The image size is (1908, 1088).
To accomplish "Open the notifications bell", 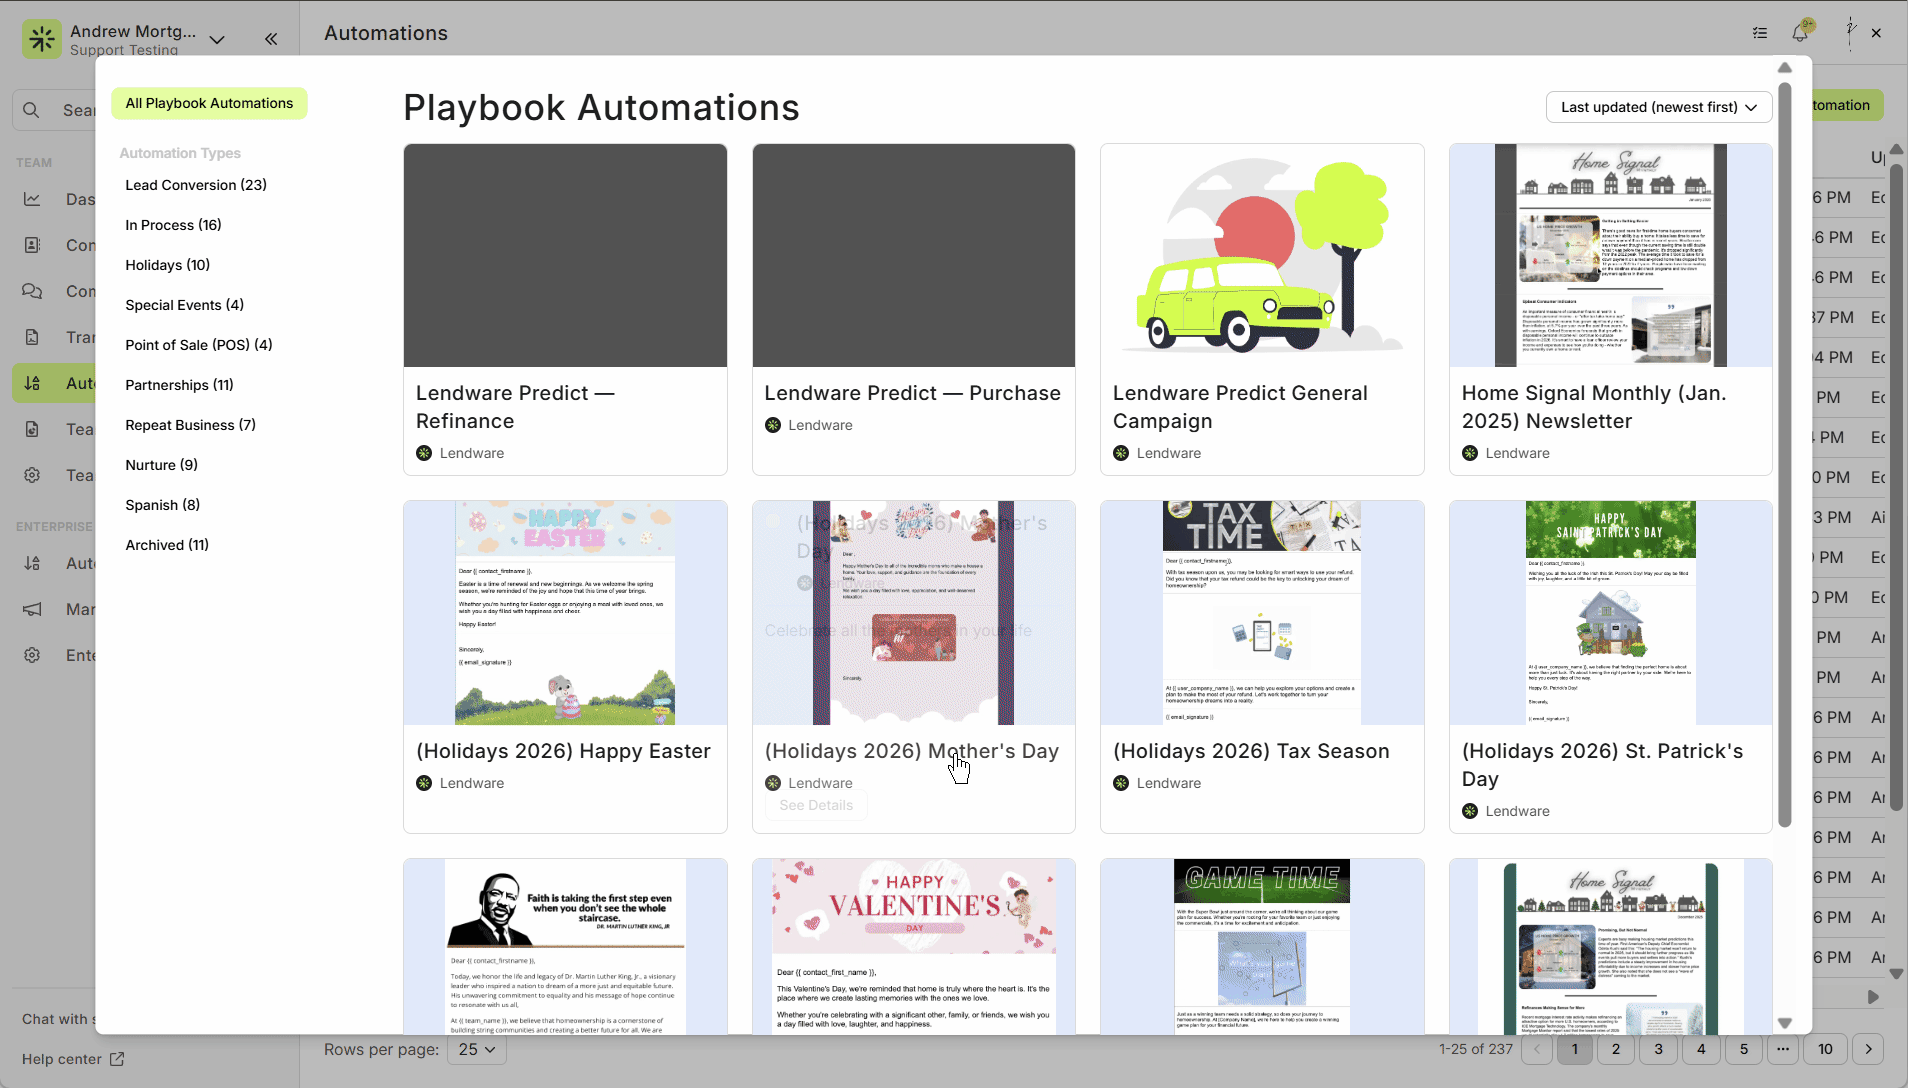I will pyautogui.click(x=1801, y=32).
